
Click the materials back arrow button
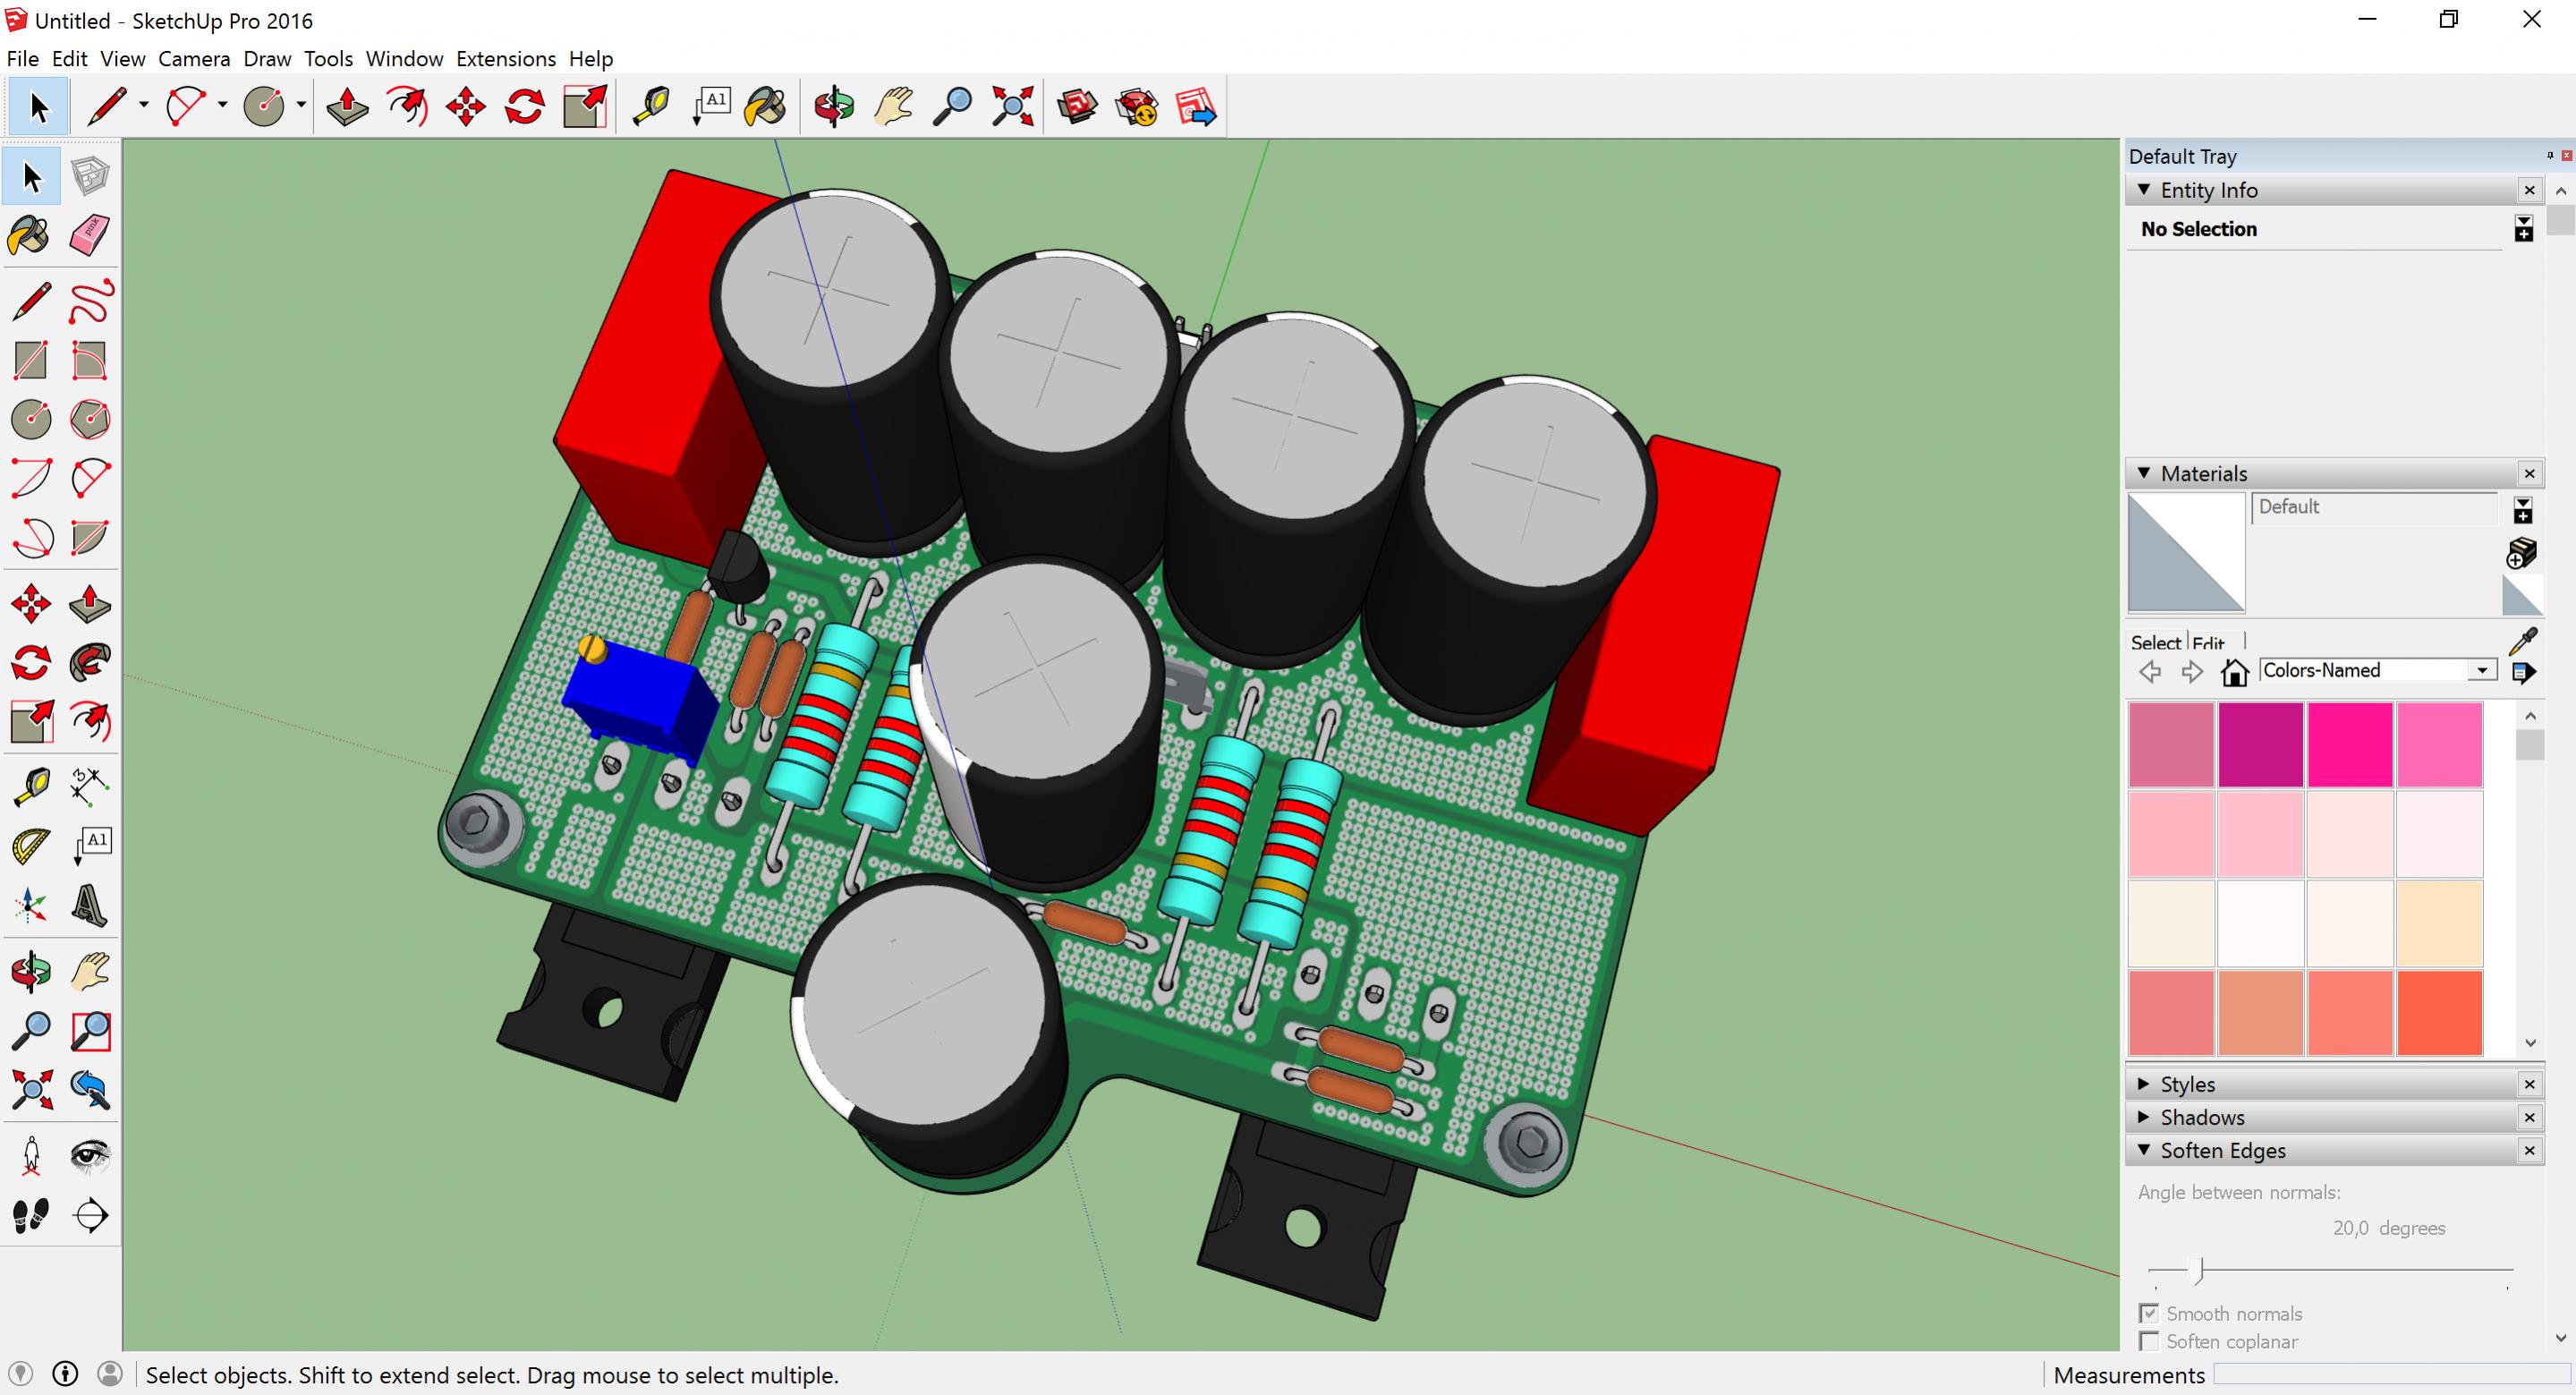pos(2150,671)
